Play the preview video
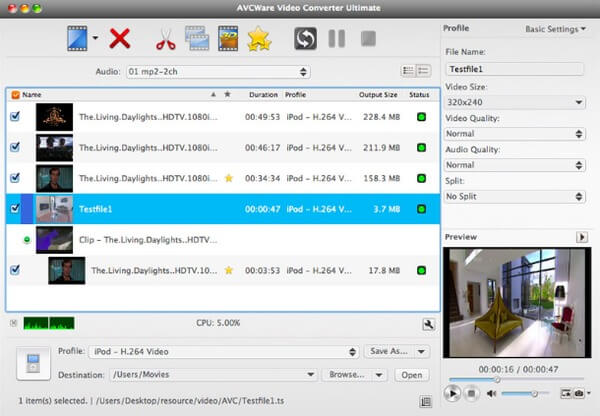 coord(453,393)
